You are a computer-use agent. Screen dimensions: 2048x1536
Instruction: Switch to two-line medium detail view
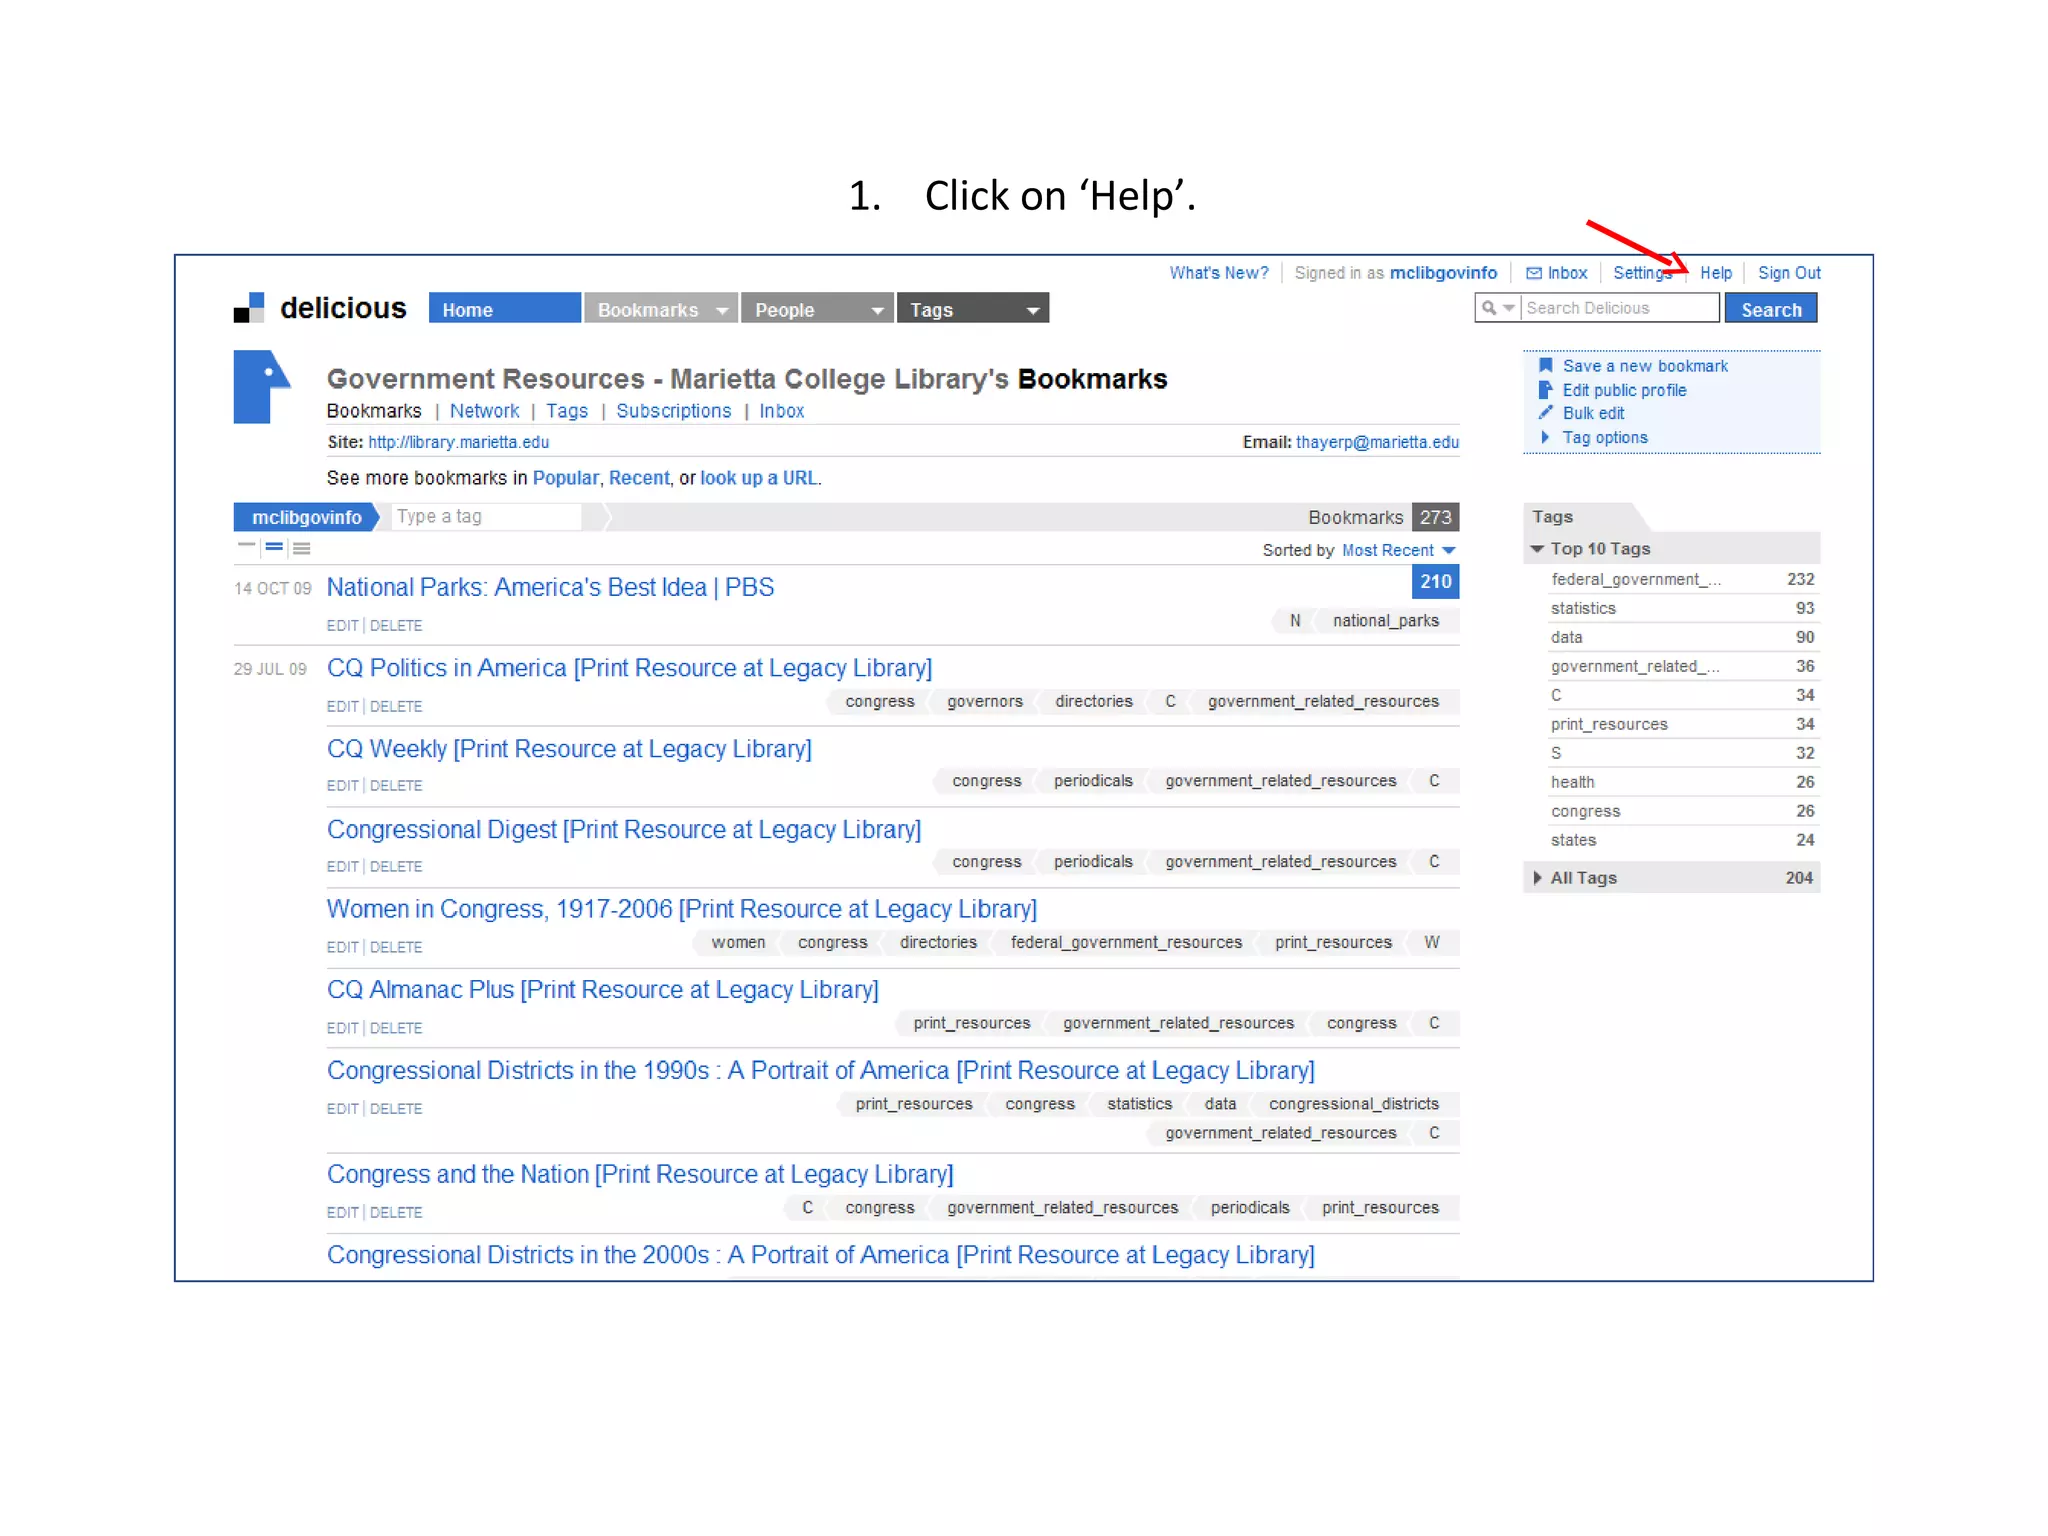pos(274,547)
